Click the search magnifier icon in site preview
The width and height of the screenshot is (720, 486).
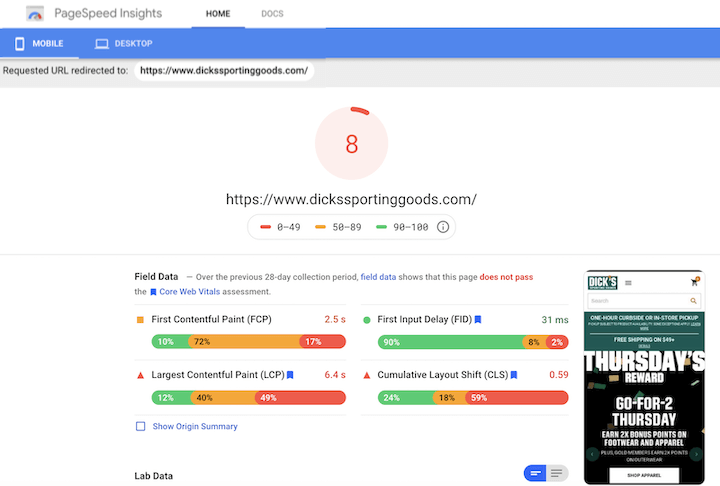tap(693, 301)
